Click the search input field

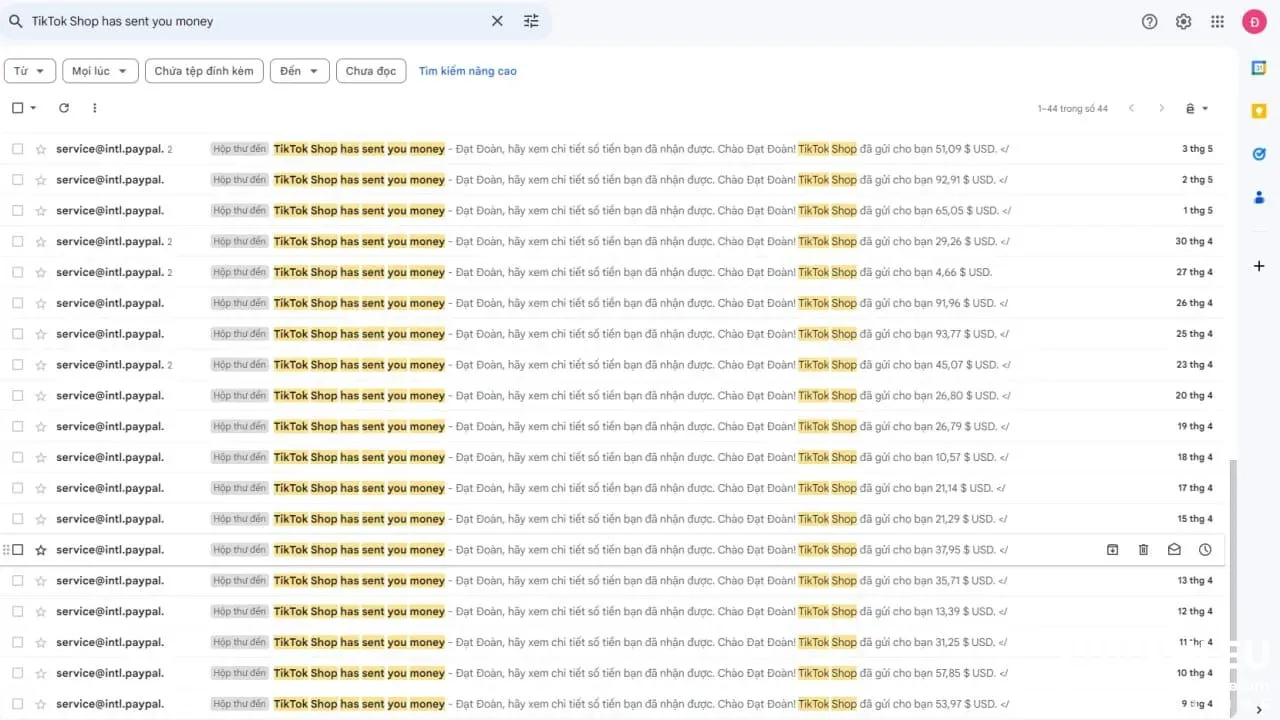(x=255, y=21)
